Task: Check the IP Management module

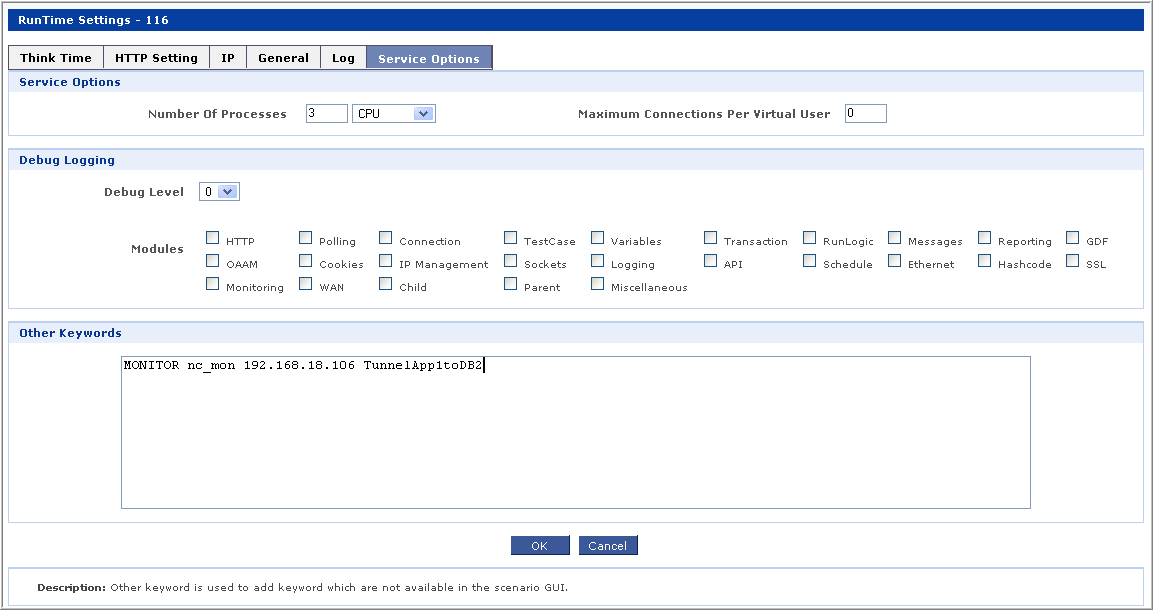Action: (385, 262)
